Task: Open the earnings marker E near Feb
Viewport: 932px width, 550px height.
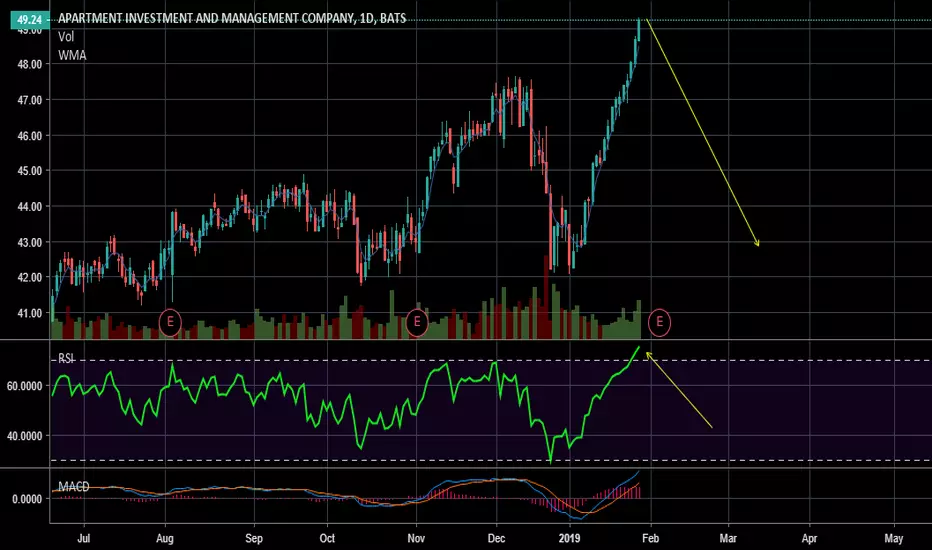Action: click(x=659, y=322)
